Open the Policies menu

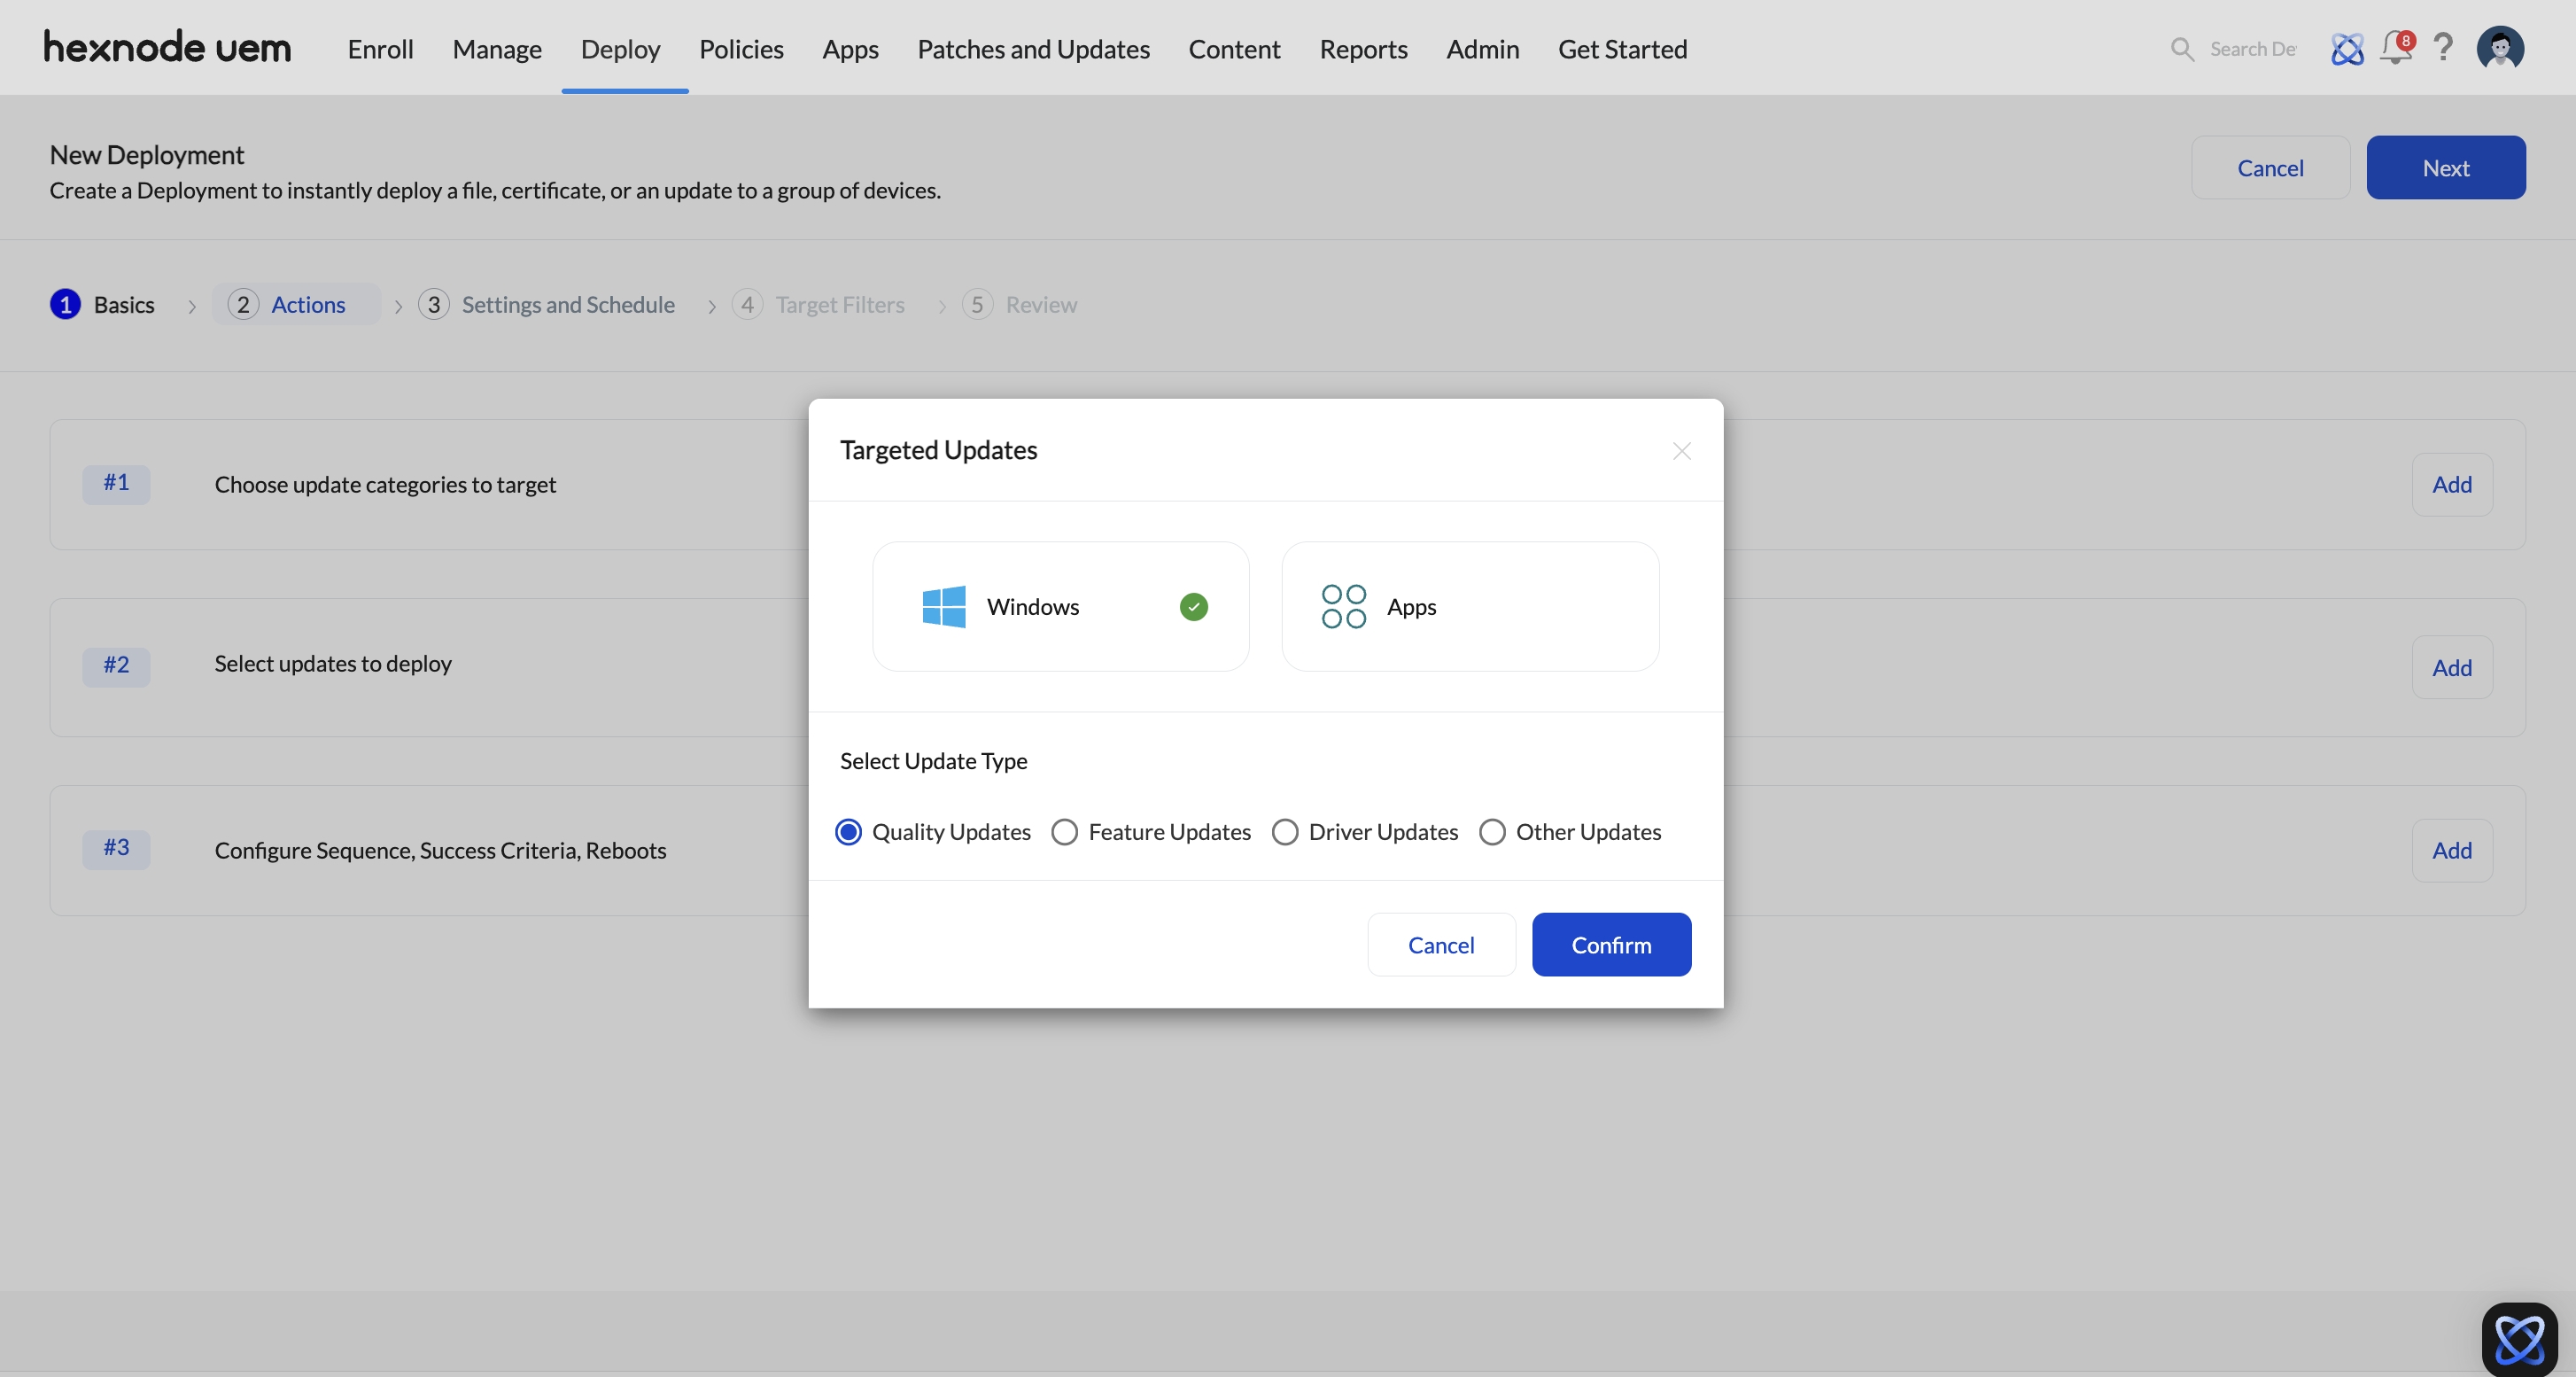pyautogui.click(x=741, y=49)
